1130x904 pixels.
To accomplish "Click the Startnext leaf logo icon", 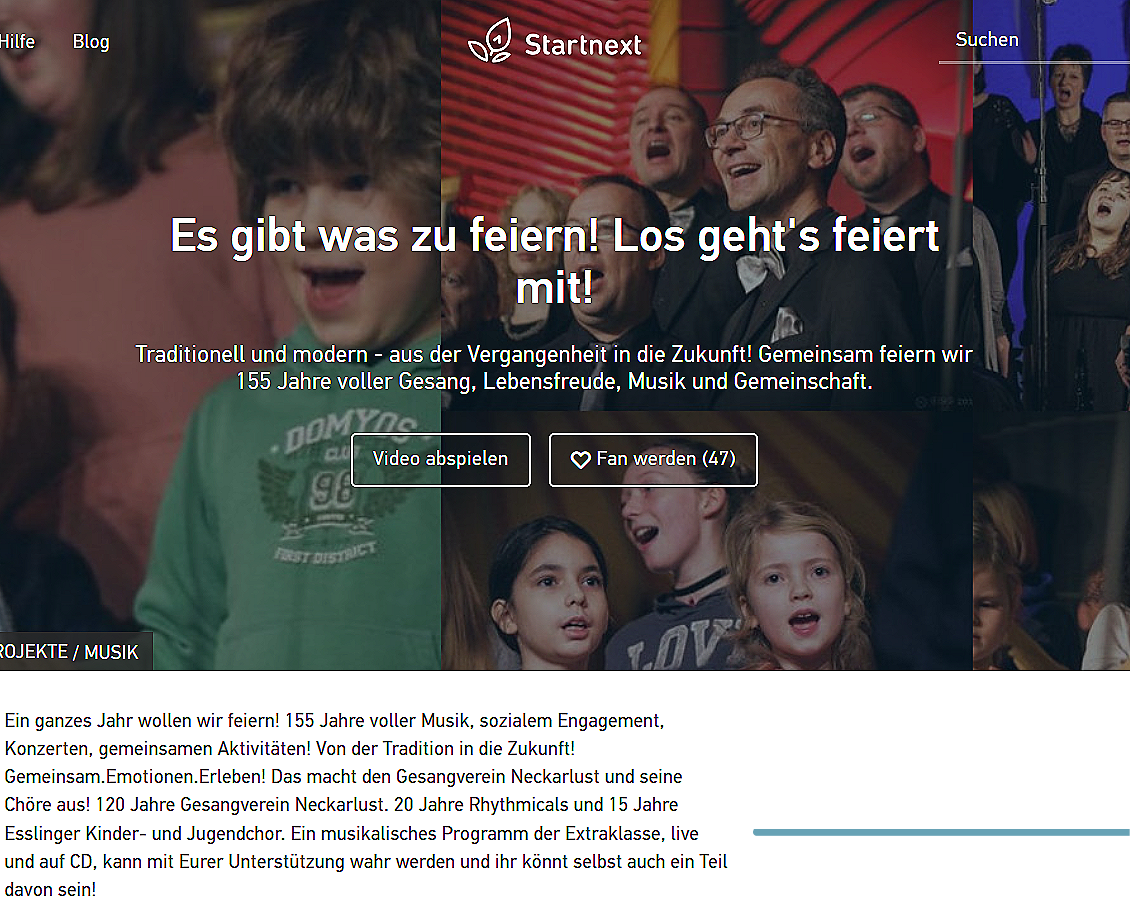I will click(490, 41).
